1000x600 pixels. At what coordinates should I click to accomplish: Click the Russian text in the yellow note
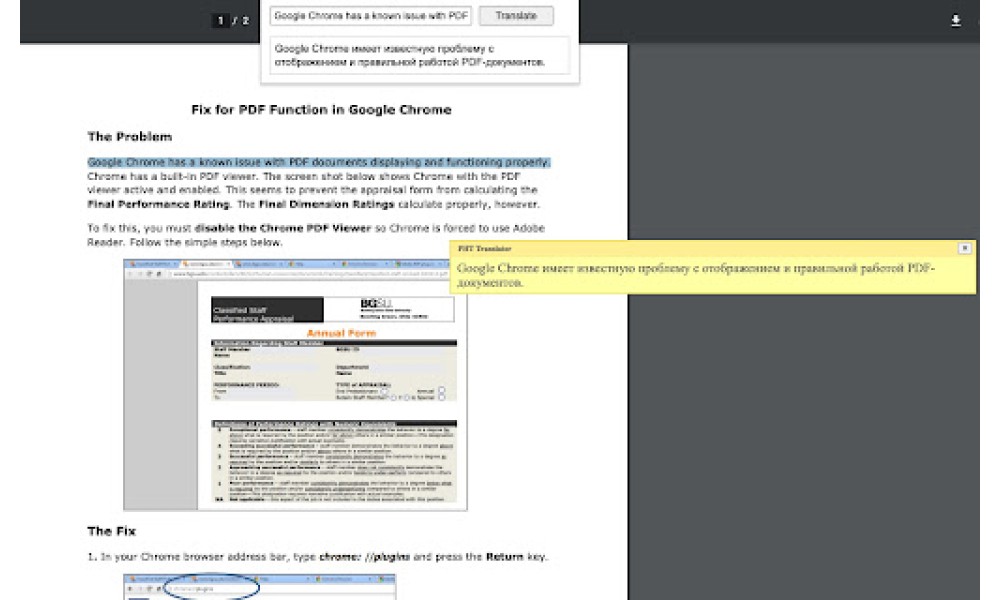(696, 275)
